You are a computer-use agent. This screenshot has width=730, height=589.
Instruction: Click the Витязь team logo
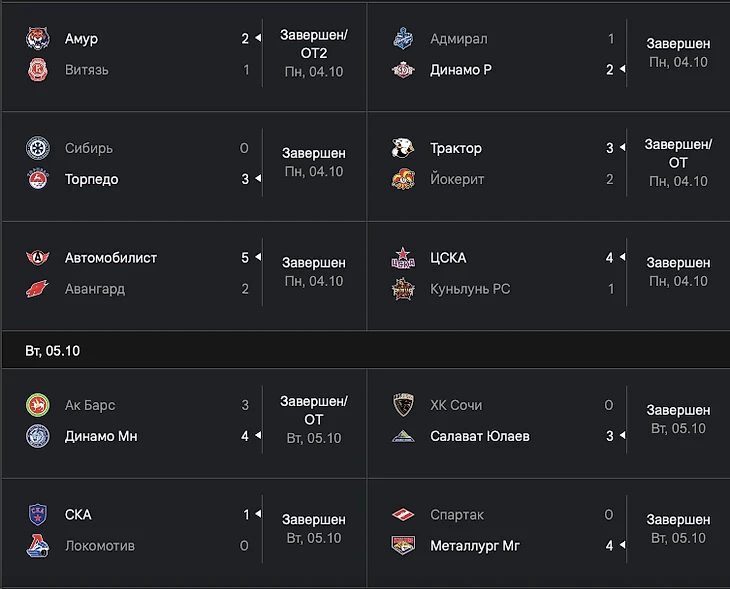pyautogui.click(x=37, y=70)
